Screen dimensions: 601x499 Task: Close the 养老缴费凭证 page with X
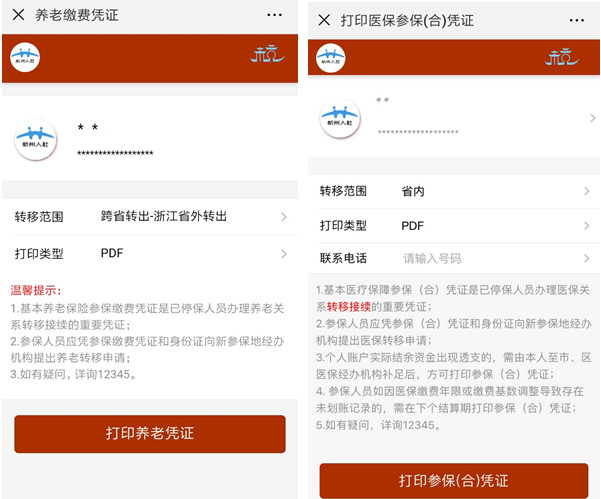[18, 16]
